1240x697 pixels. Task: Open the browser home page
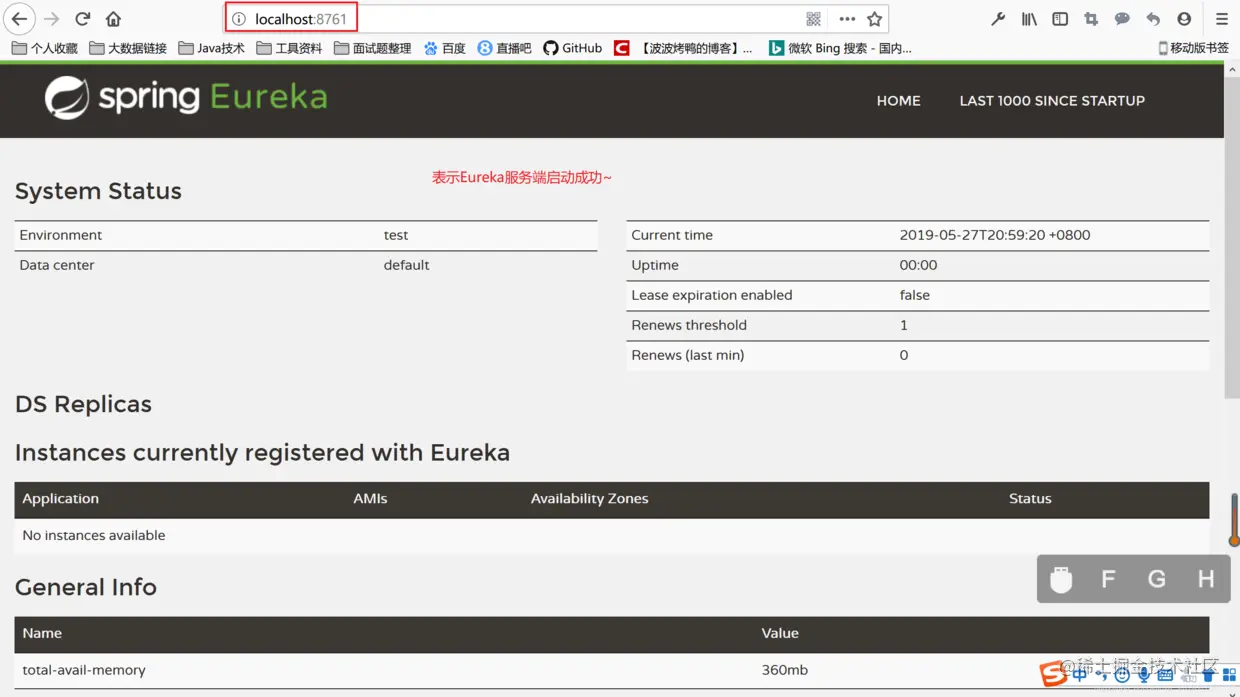click(x=113, y=19)
